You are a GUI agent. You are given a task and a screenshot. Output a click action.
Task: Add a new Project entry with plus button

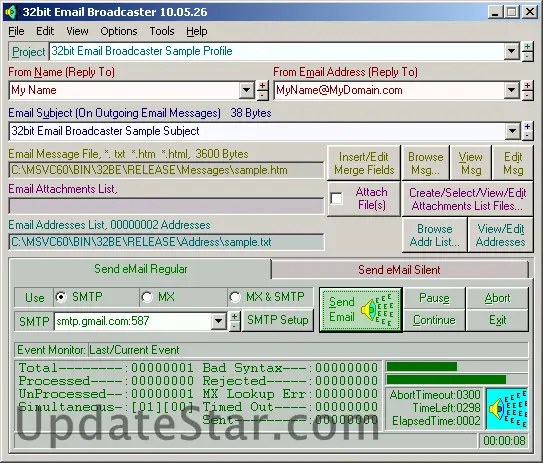527,47
